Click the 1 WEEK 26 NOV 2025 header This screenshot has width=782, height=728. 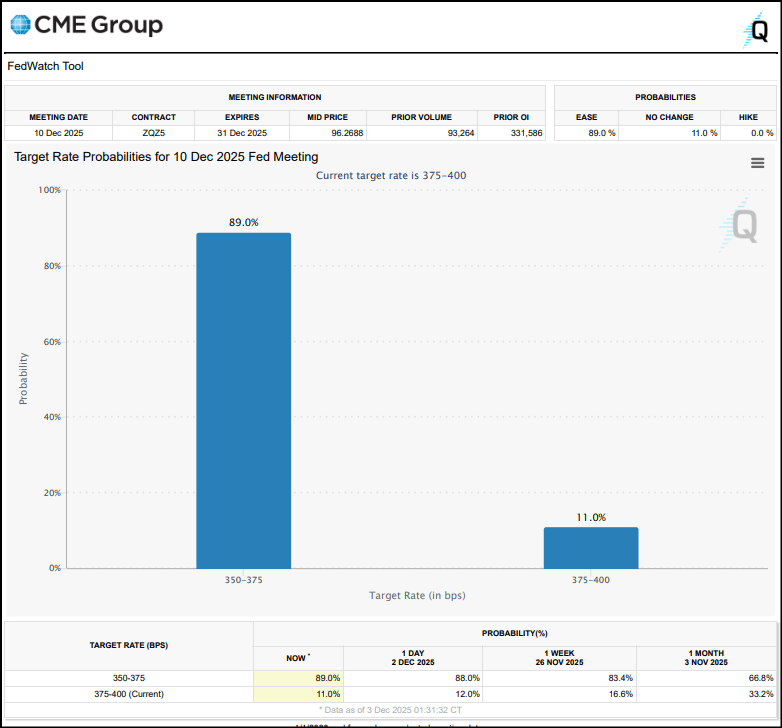pyautogui.click(x=560, y=658)
